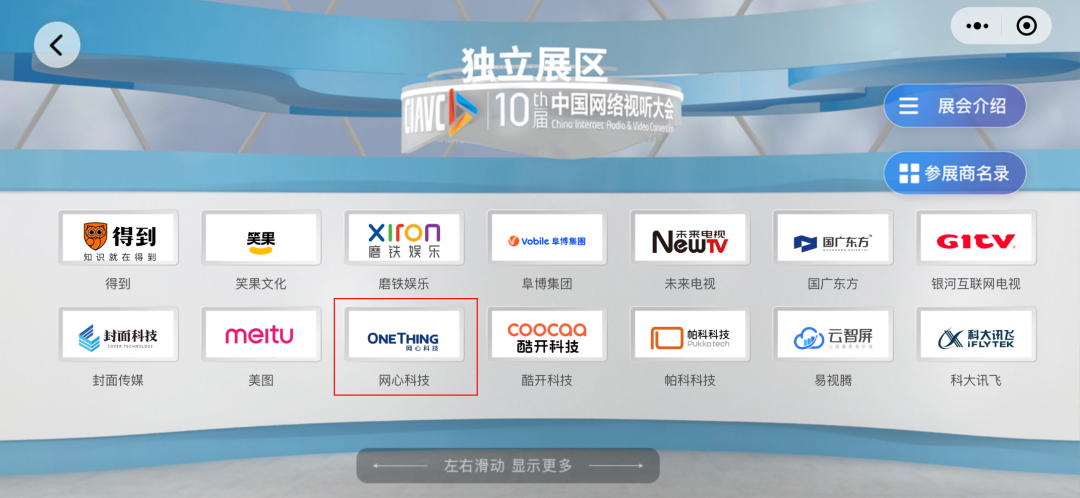The height and width of the screenshot is (498, 1080).
Task: Tap the mini program close target icon
Action: coord(1026,26)
